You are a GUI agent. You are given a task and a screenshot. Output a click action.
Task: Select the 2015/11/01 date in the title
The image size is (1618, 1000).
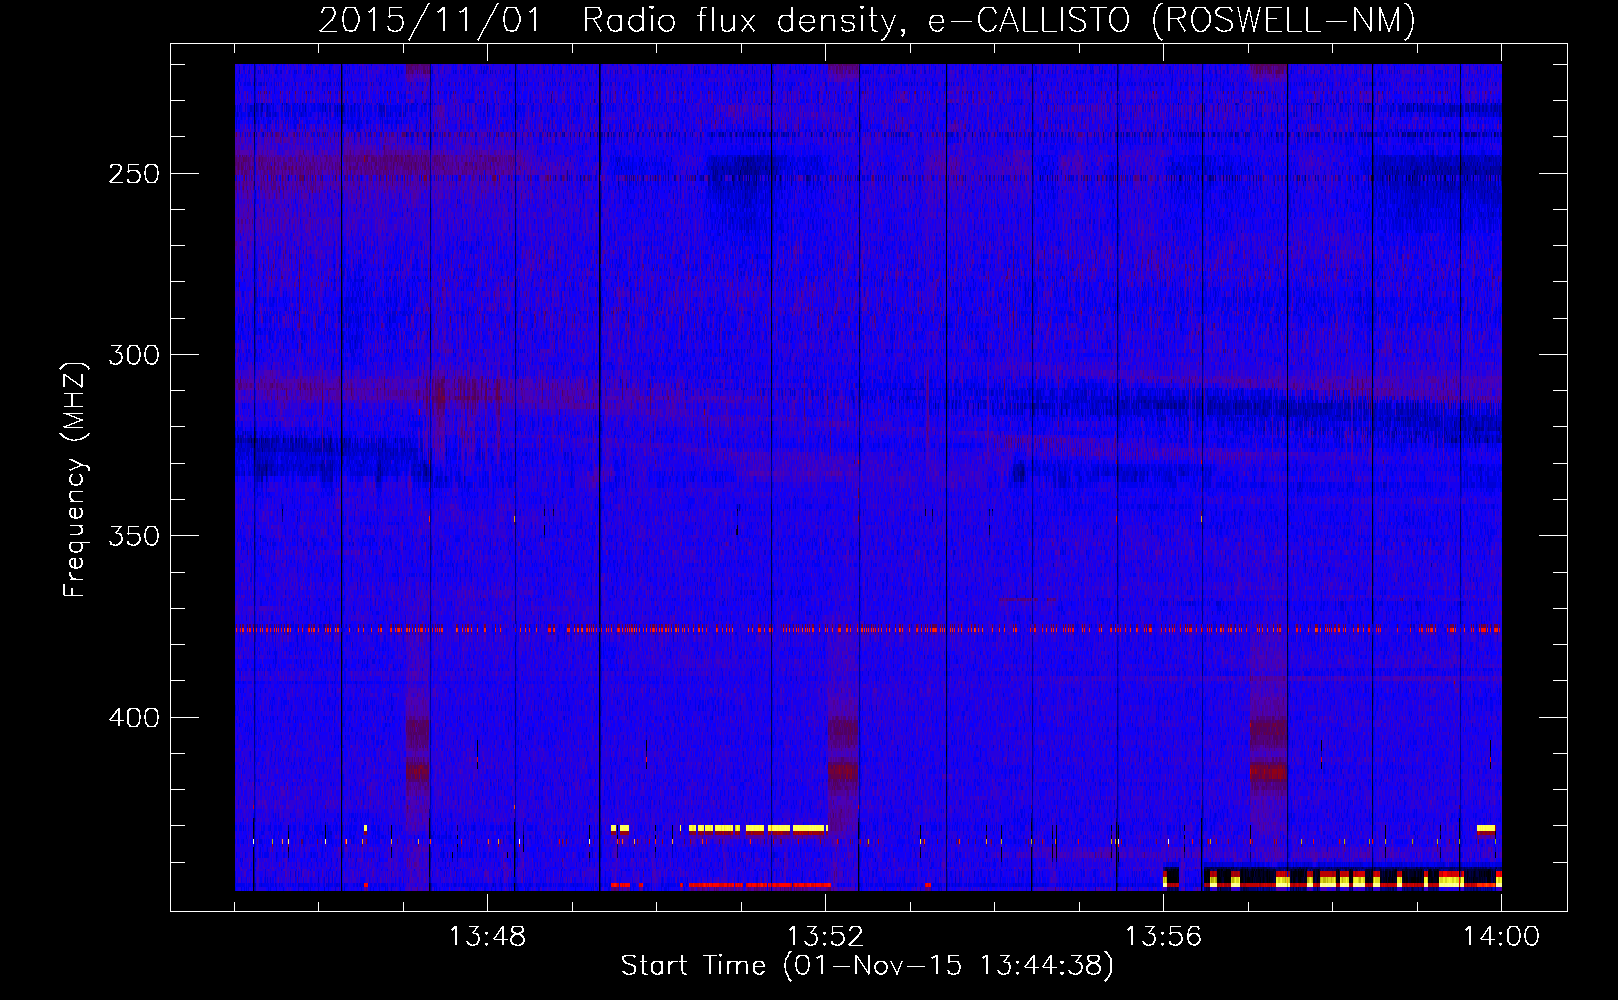tap(430, 21)
